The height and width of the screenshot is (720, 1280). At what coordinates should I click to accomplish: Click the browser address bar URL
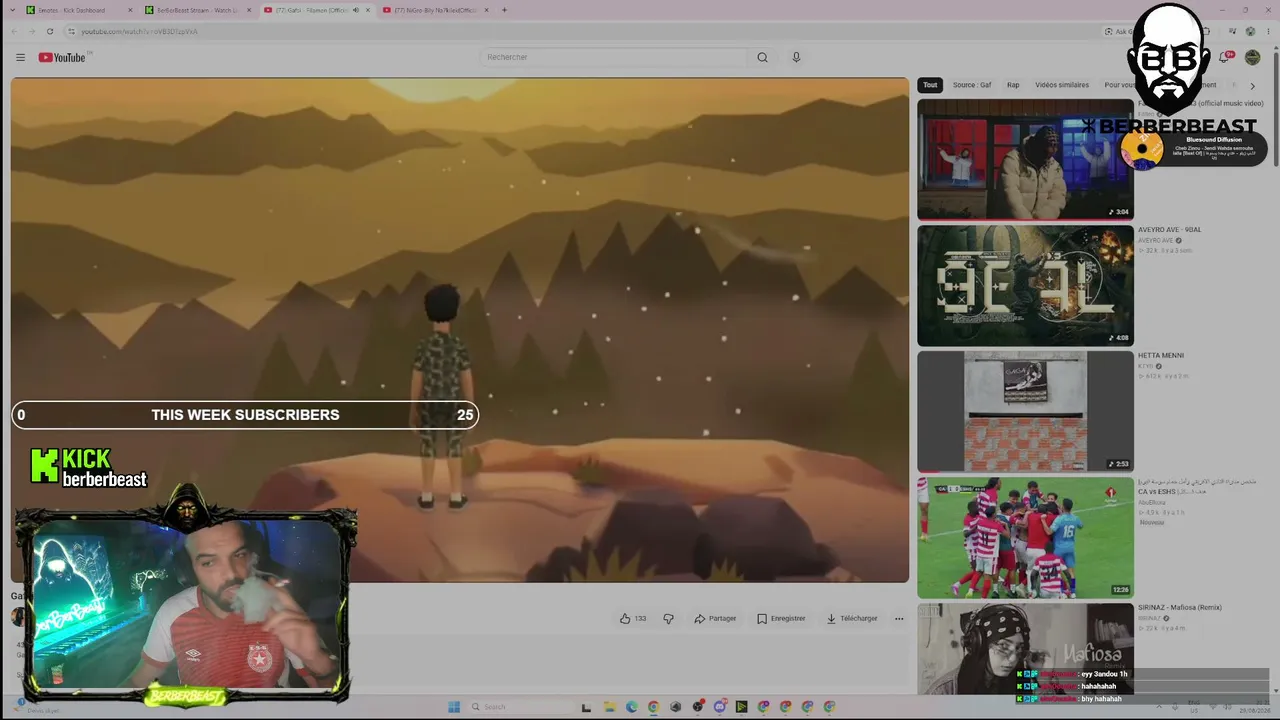click(x=140, y=31)
